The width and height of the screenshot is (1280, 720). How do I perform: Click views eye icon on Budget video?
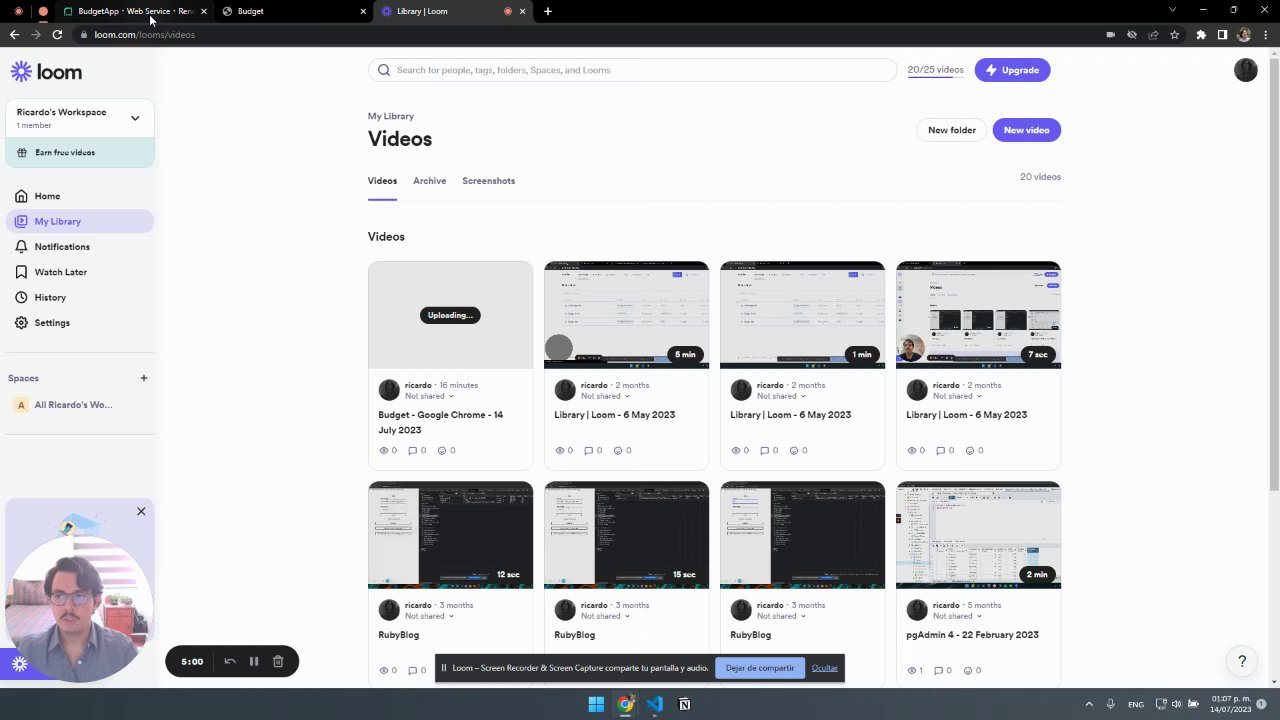[384, 451]
